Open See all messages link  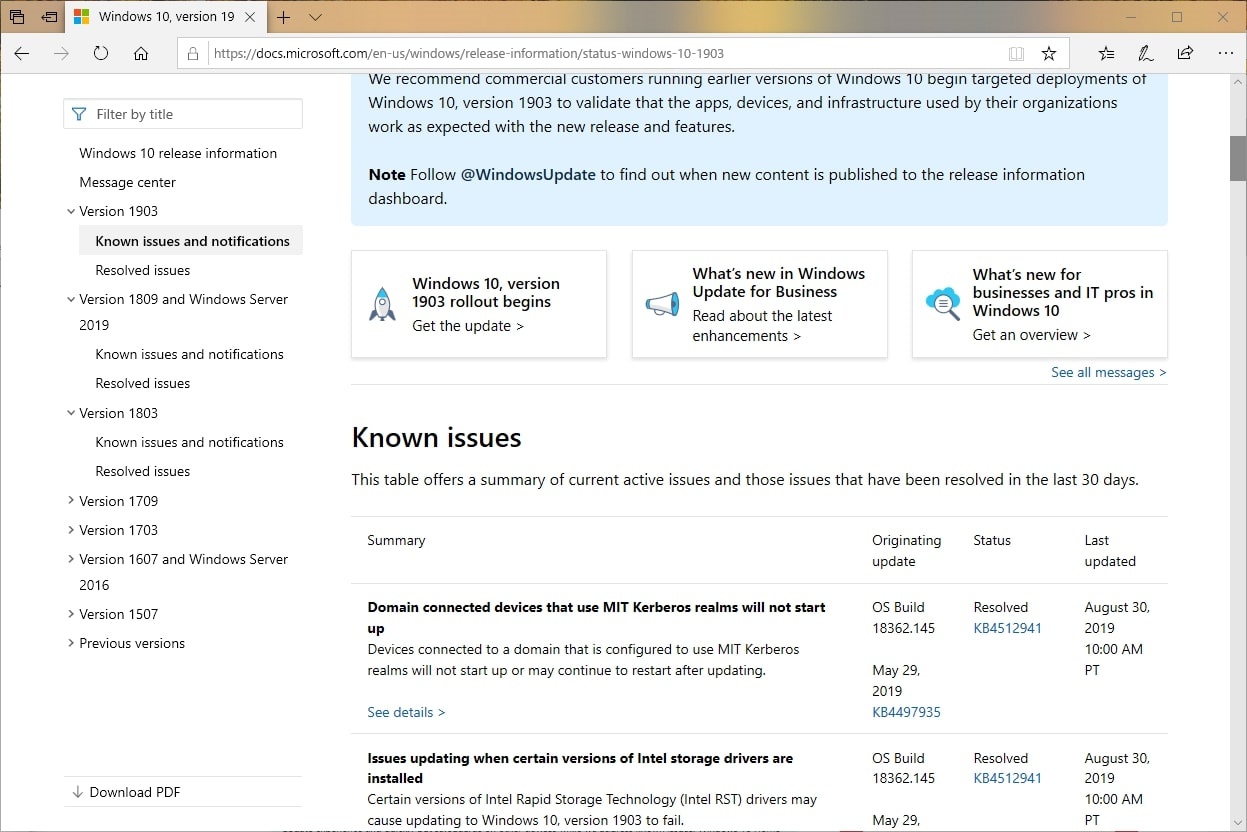tap(1109, 372)
